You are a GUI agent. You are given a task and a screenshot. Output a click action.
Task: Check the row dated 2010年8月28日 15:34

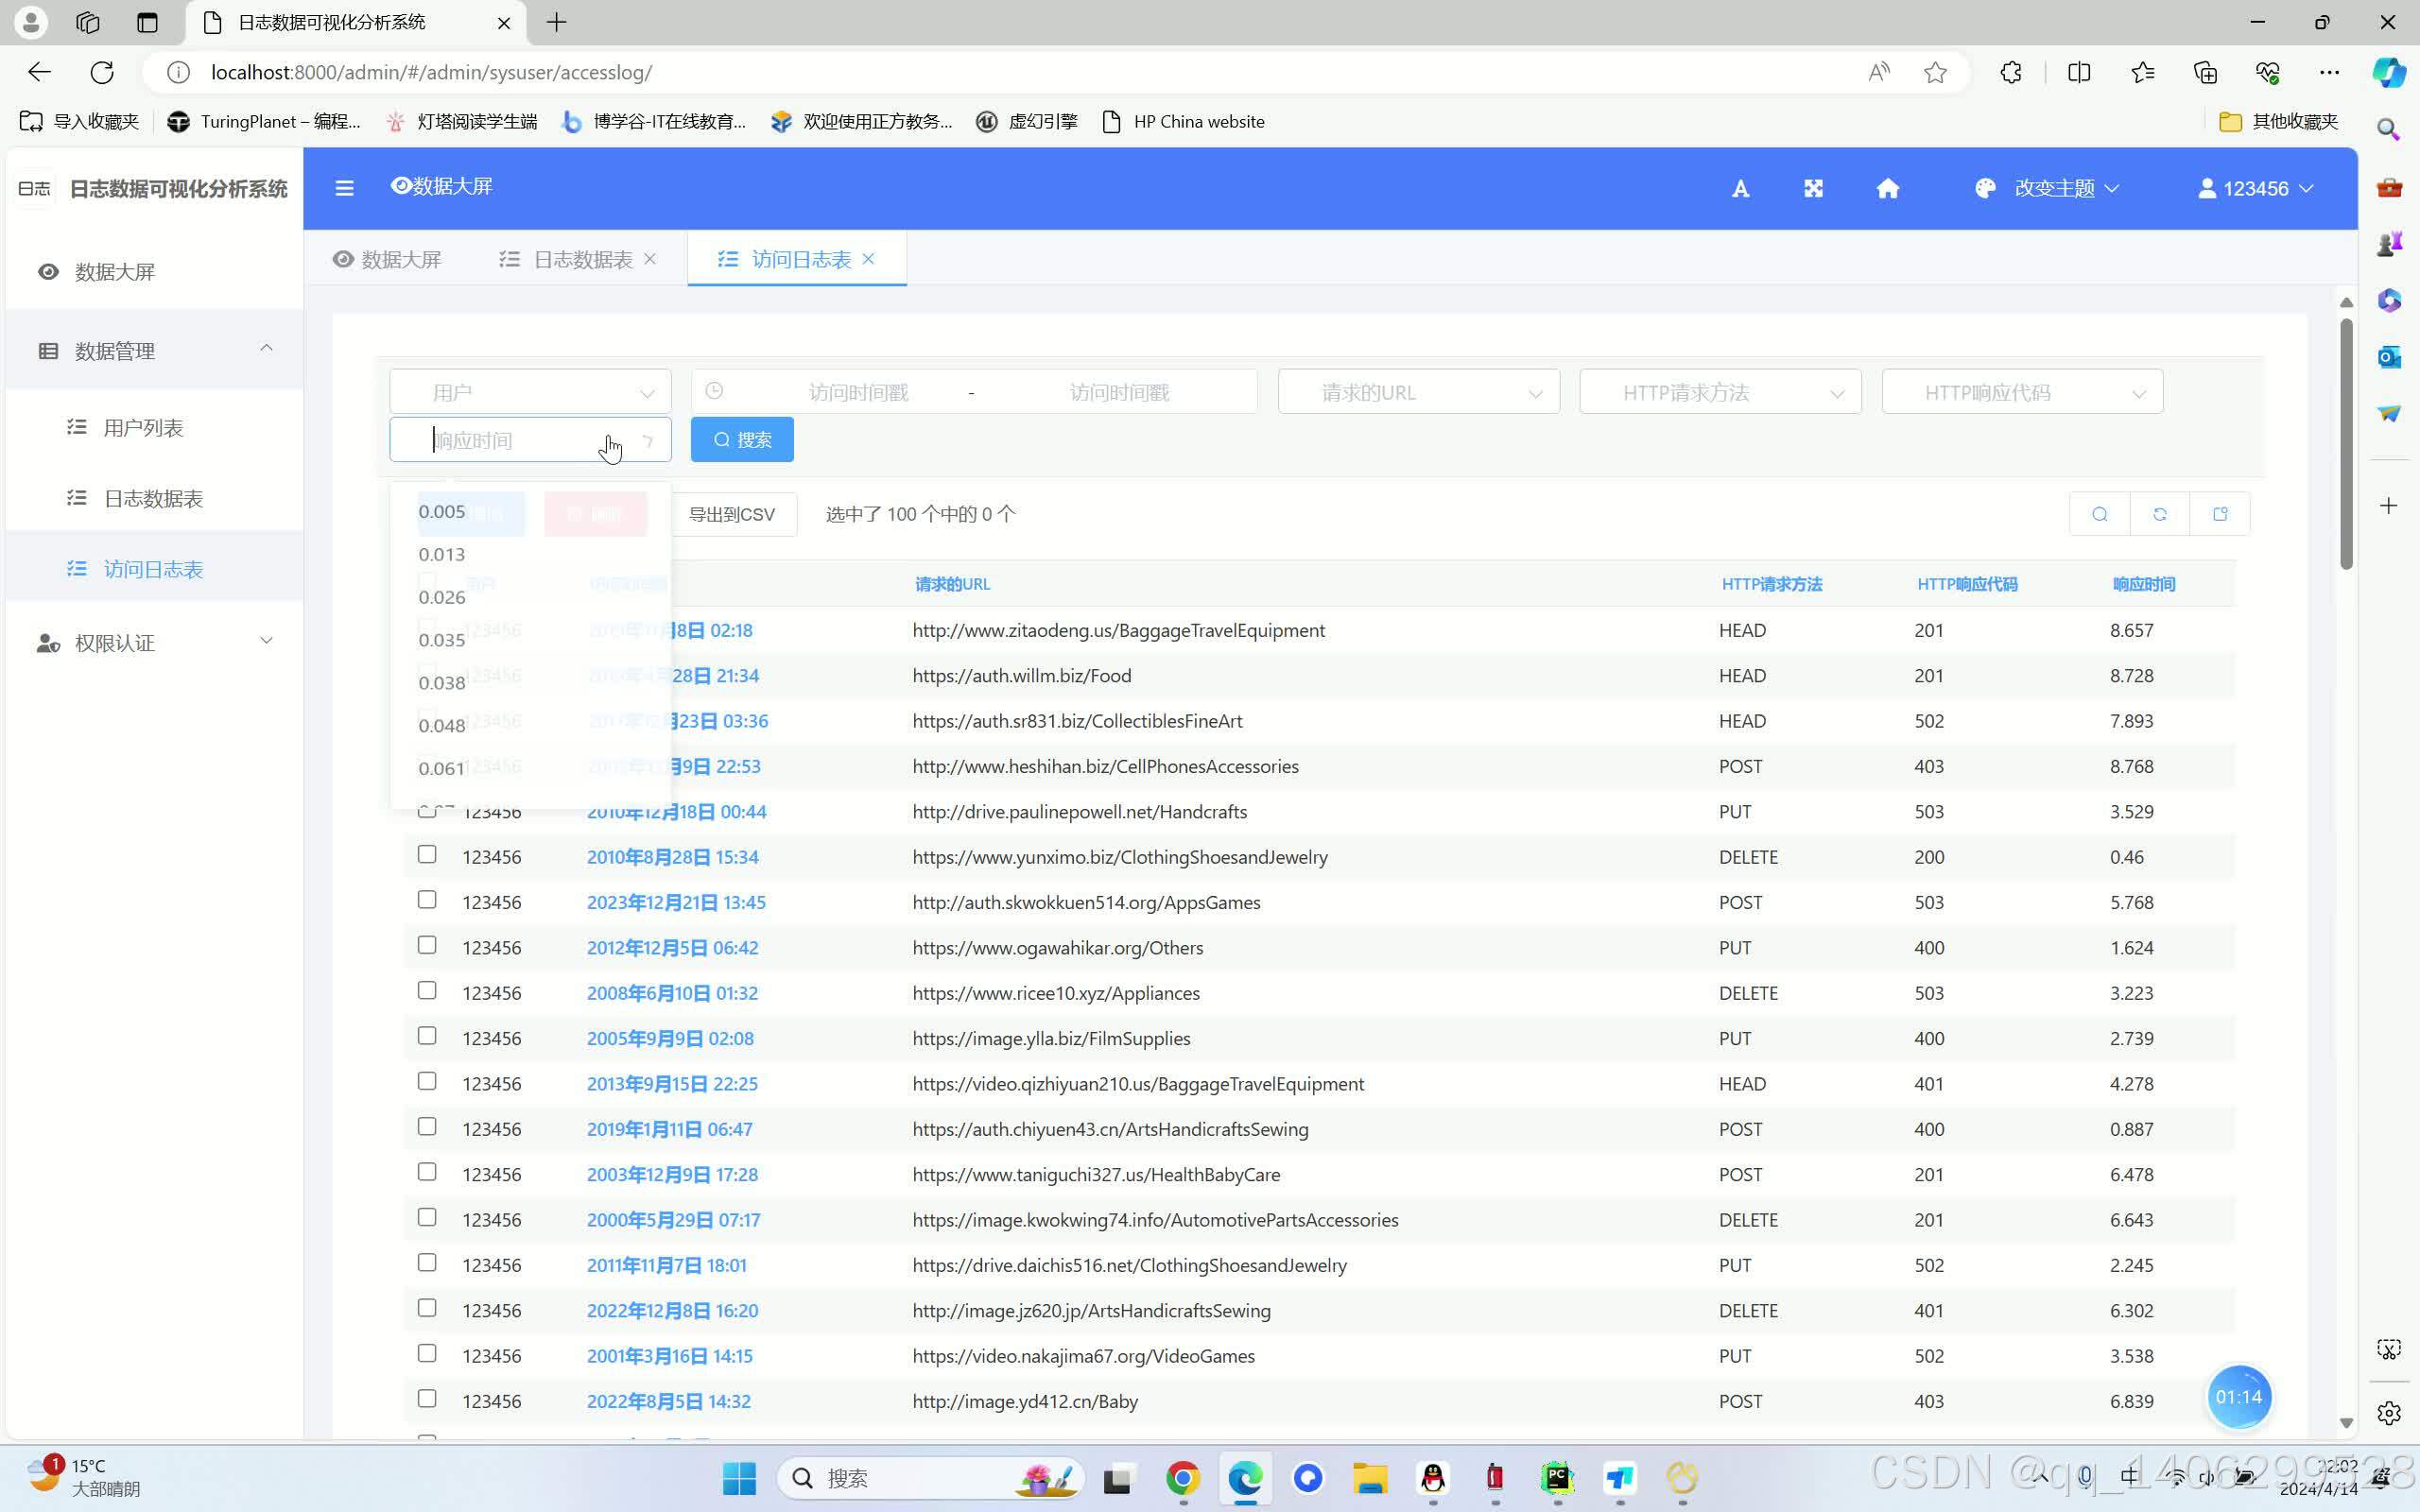(427, 855)
